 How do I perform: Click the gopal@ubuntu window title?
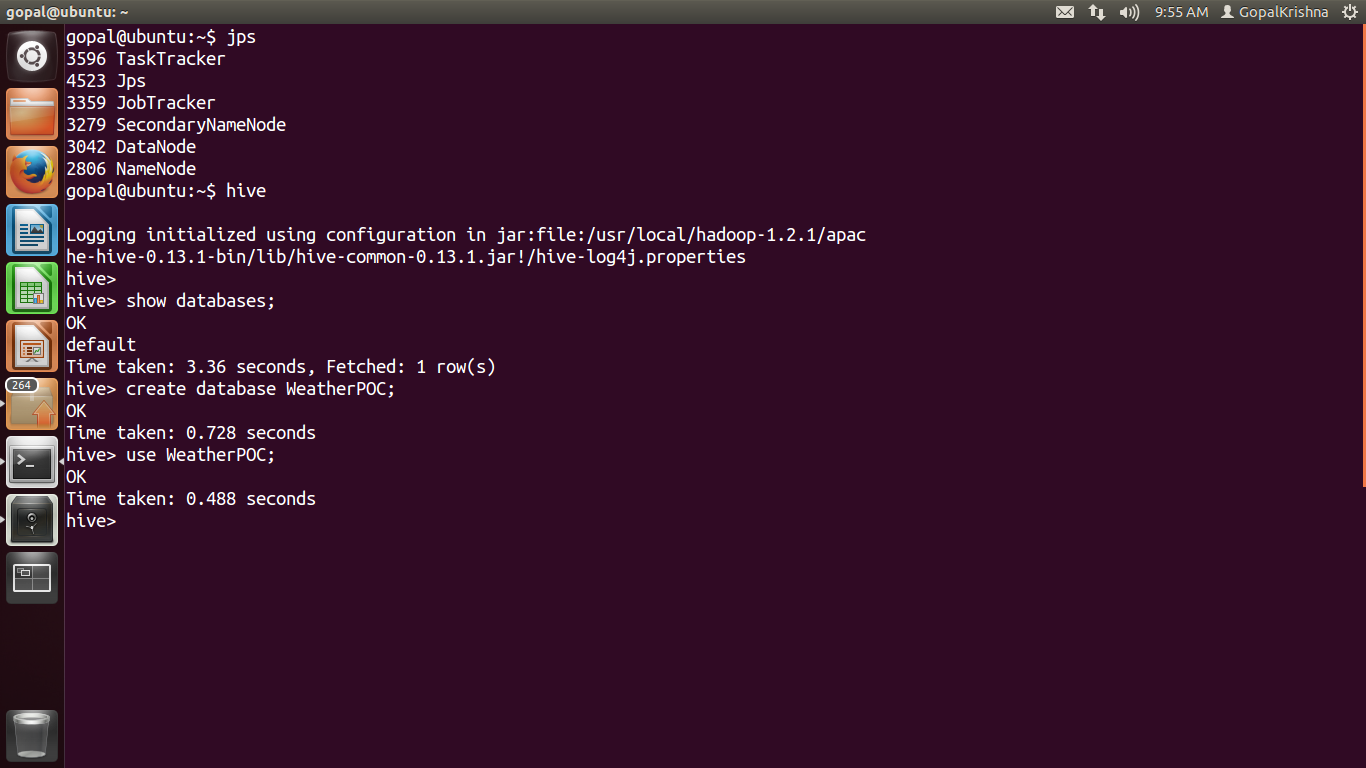tap(67, 12)
